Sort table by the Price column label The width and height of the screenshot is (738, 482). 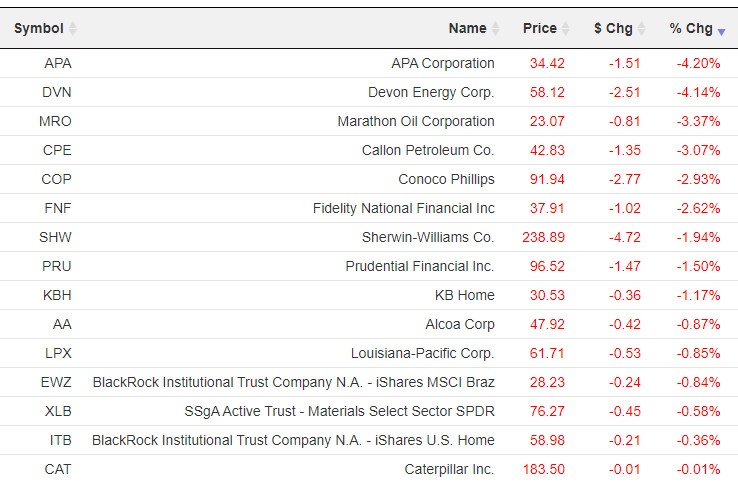click(x=539, y=29)
